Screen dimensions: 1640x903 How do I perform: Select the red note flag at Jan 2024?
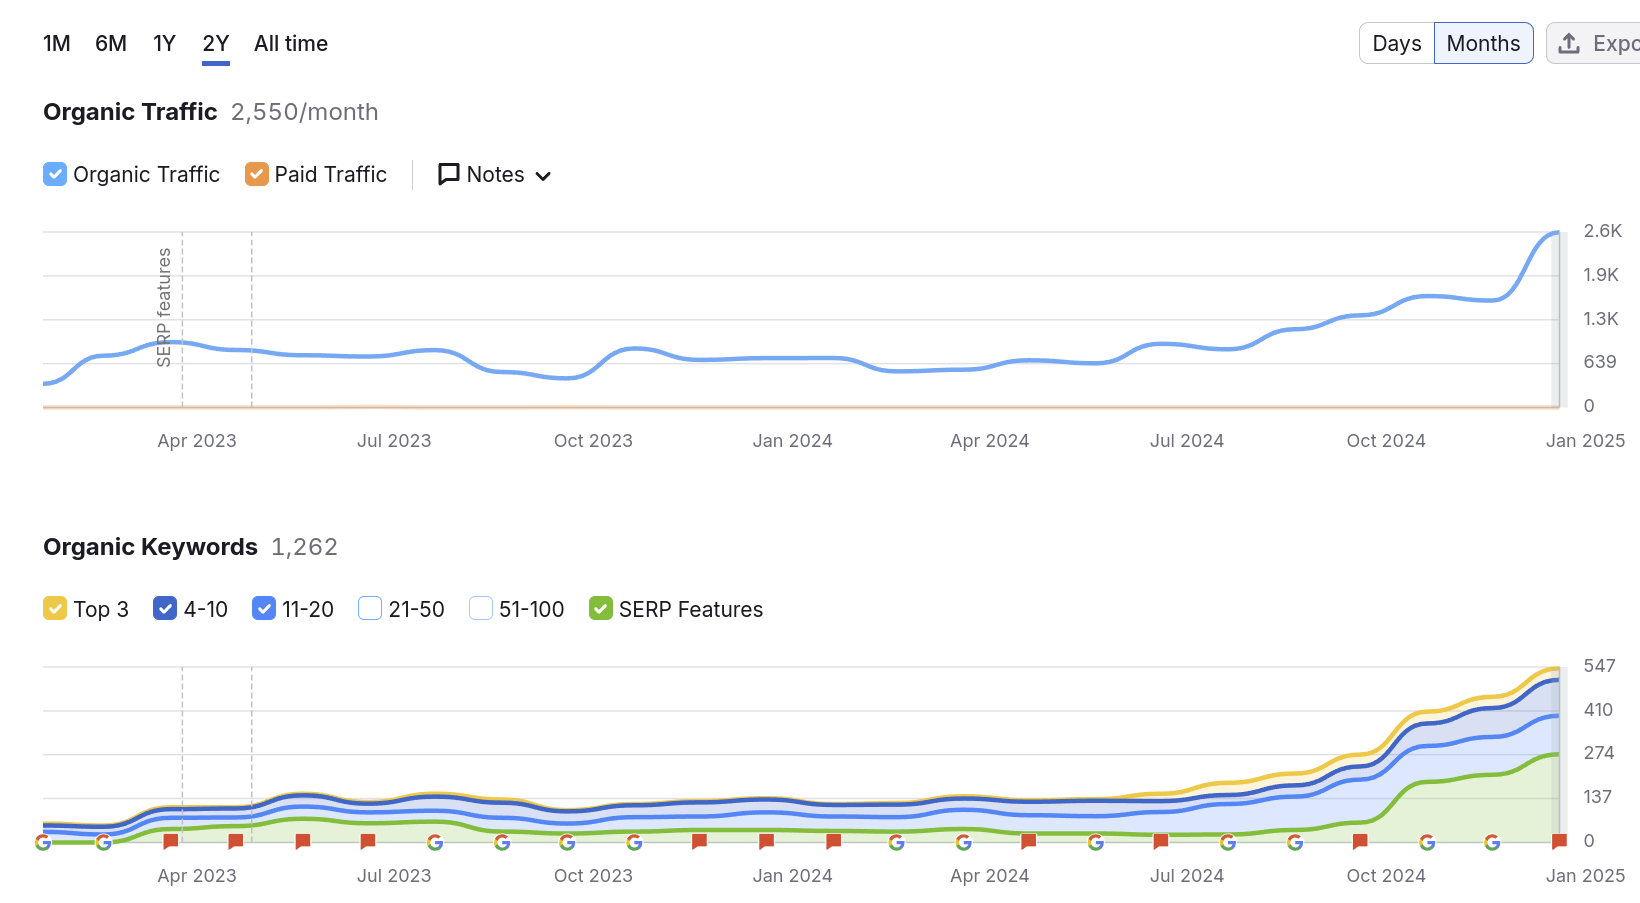point(766,842)
